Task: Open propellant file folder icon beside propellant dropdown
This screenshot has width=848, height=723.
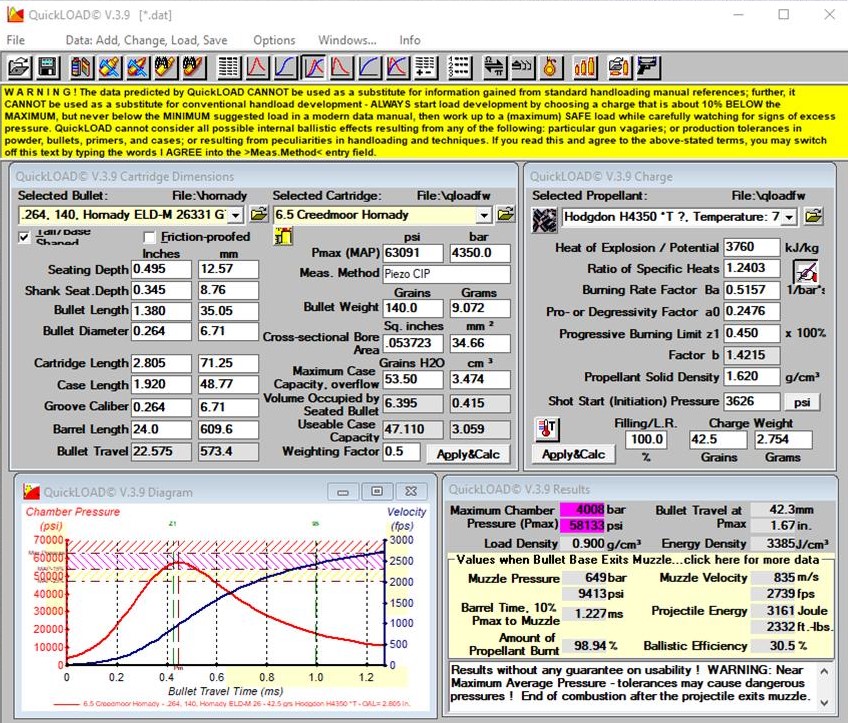Action: (813, 216)
